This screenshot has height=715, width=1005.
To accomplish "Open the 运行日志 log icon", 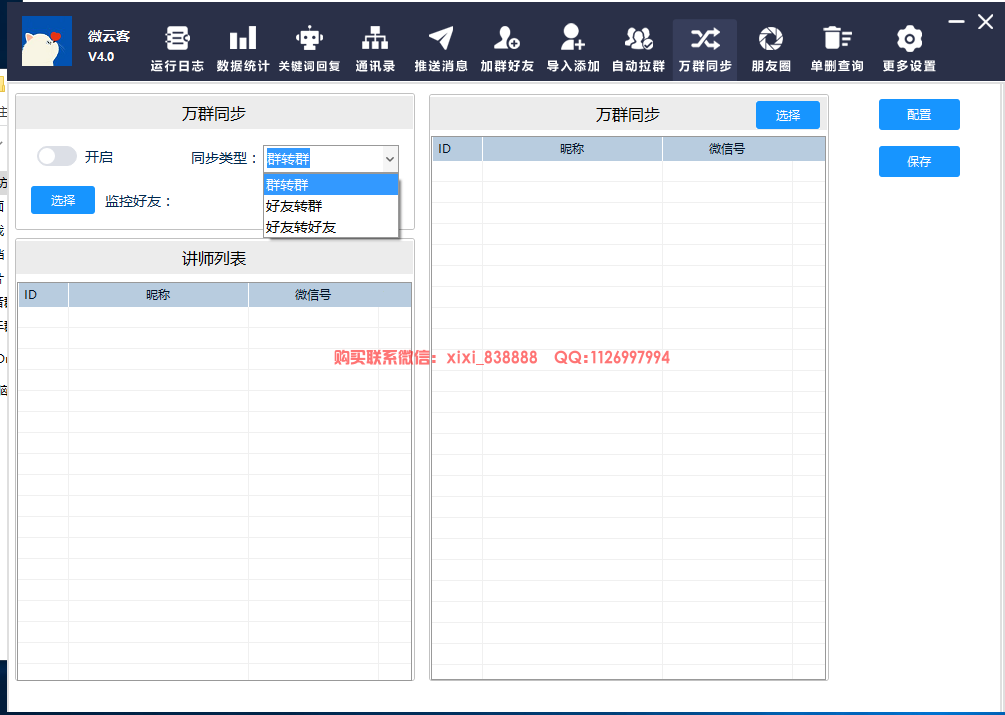I will point(177,40).
